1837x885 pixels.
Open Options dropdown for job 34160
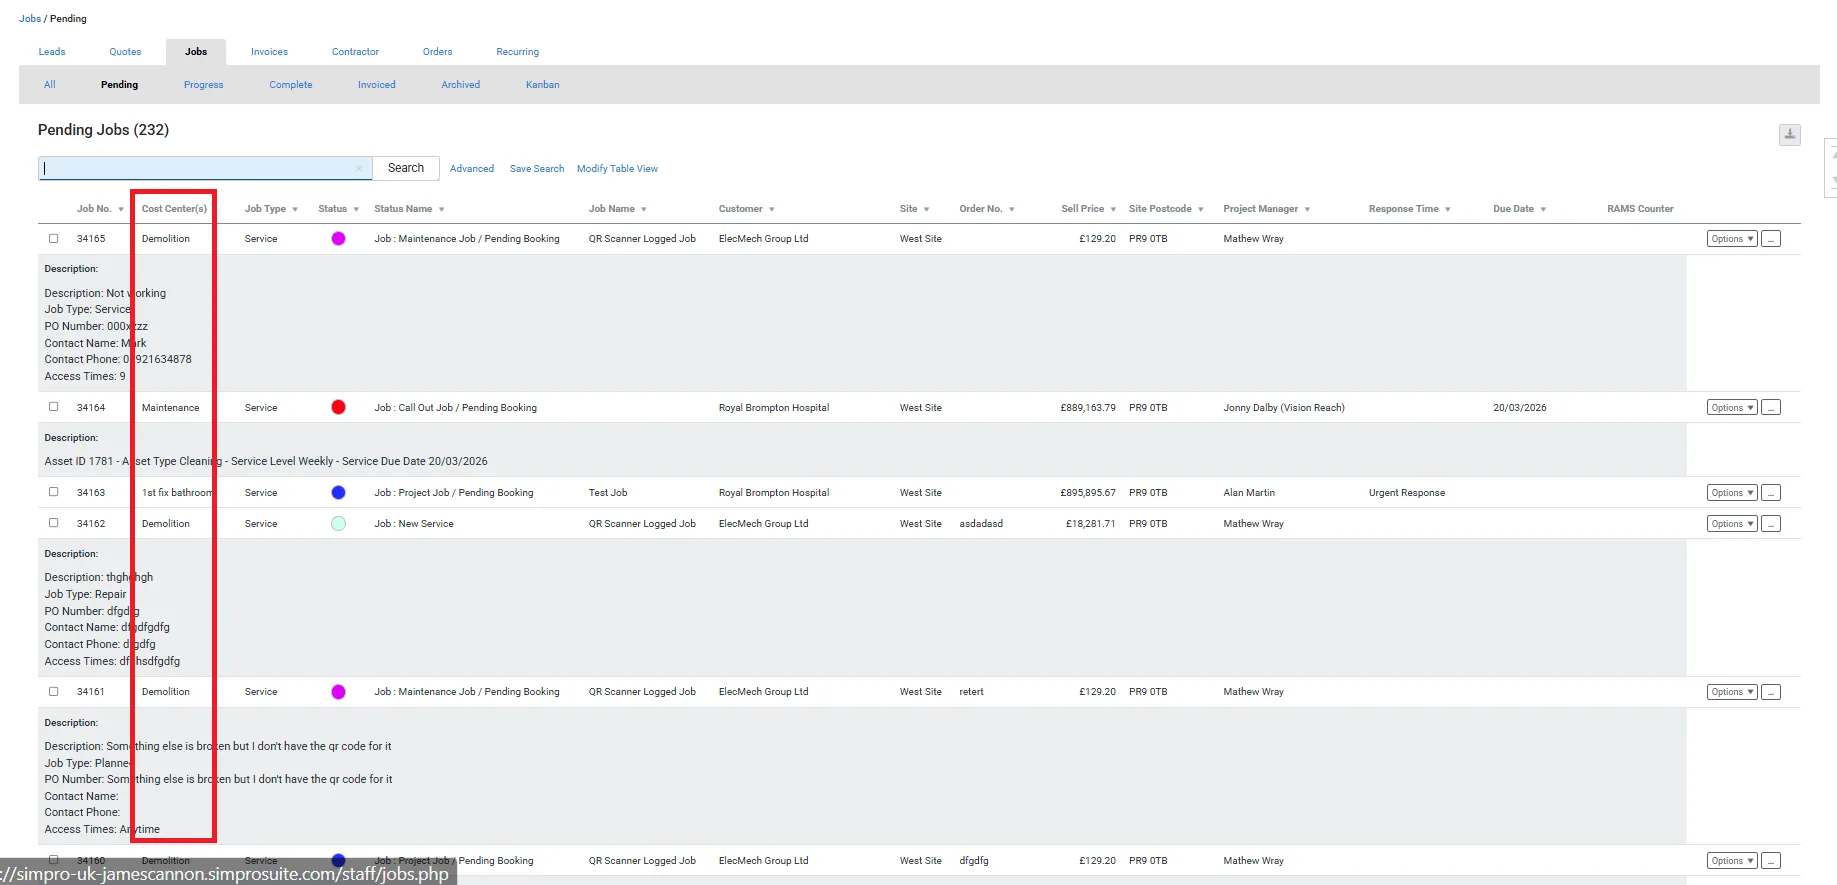tap(1732, 861)
